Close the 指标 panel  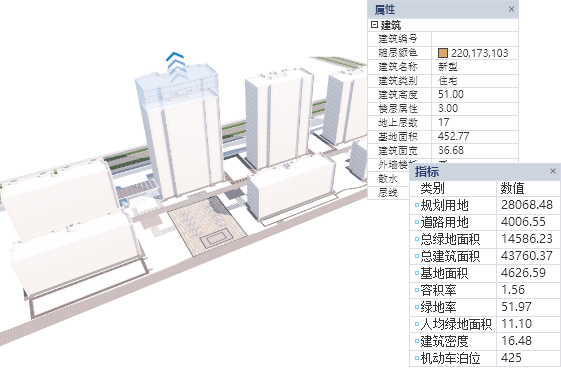[x=553, y=171]
